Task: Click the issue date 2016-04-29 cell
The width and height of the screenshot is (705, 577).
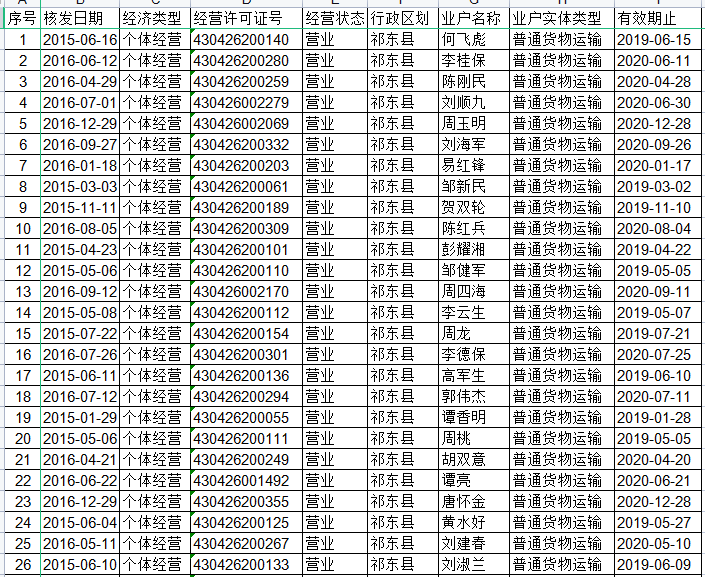Action: click(79, 82)
